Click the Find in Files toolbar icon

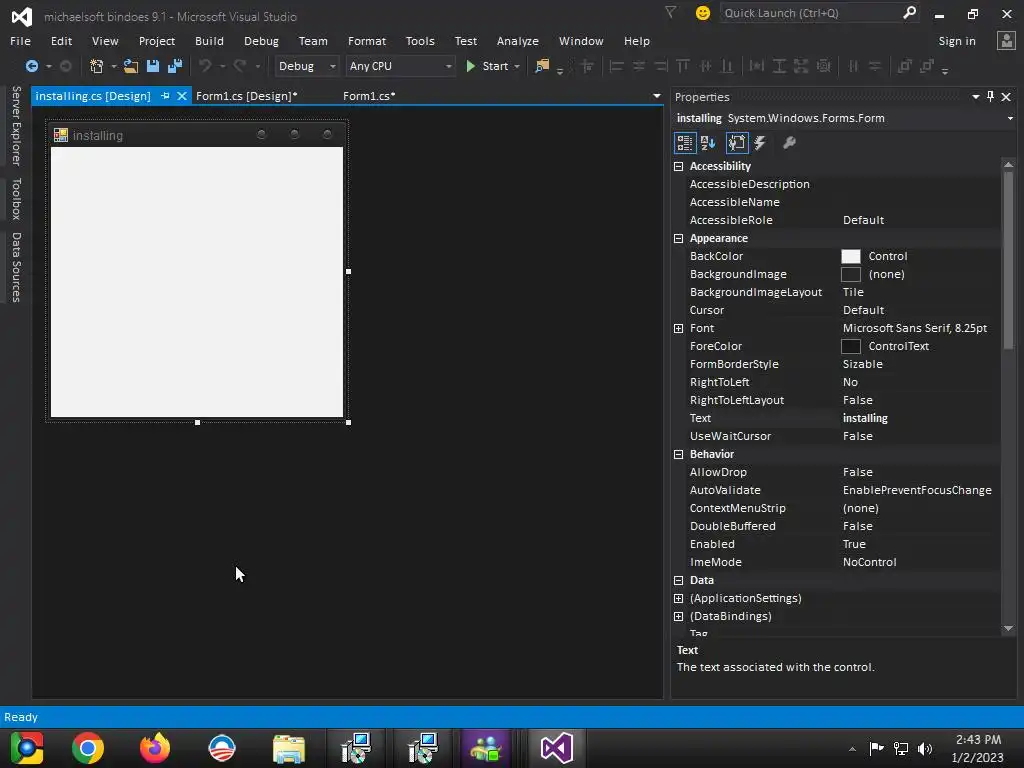pos(542,66)
